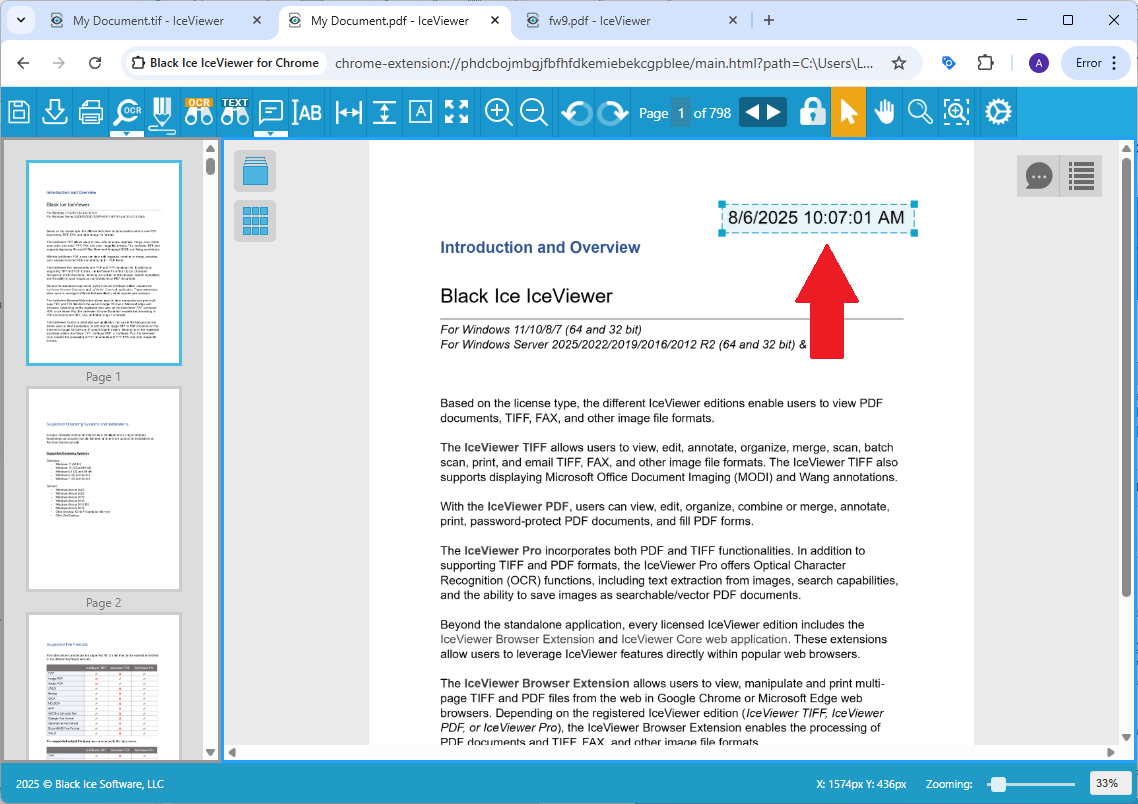Open the settings gear in toolbar
Viewport: 1138px width, 804px height.
click(x=998, y=112)
